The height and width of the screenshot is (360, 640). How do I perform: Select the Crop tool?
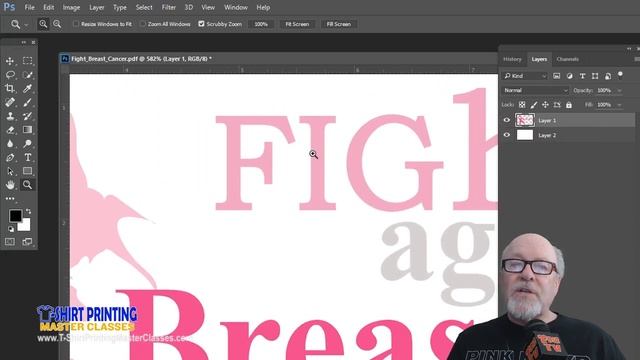(x=10, y=89)
